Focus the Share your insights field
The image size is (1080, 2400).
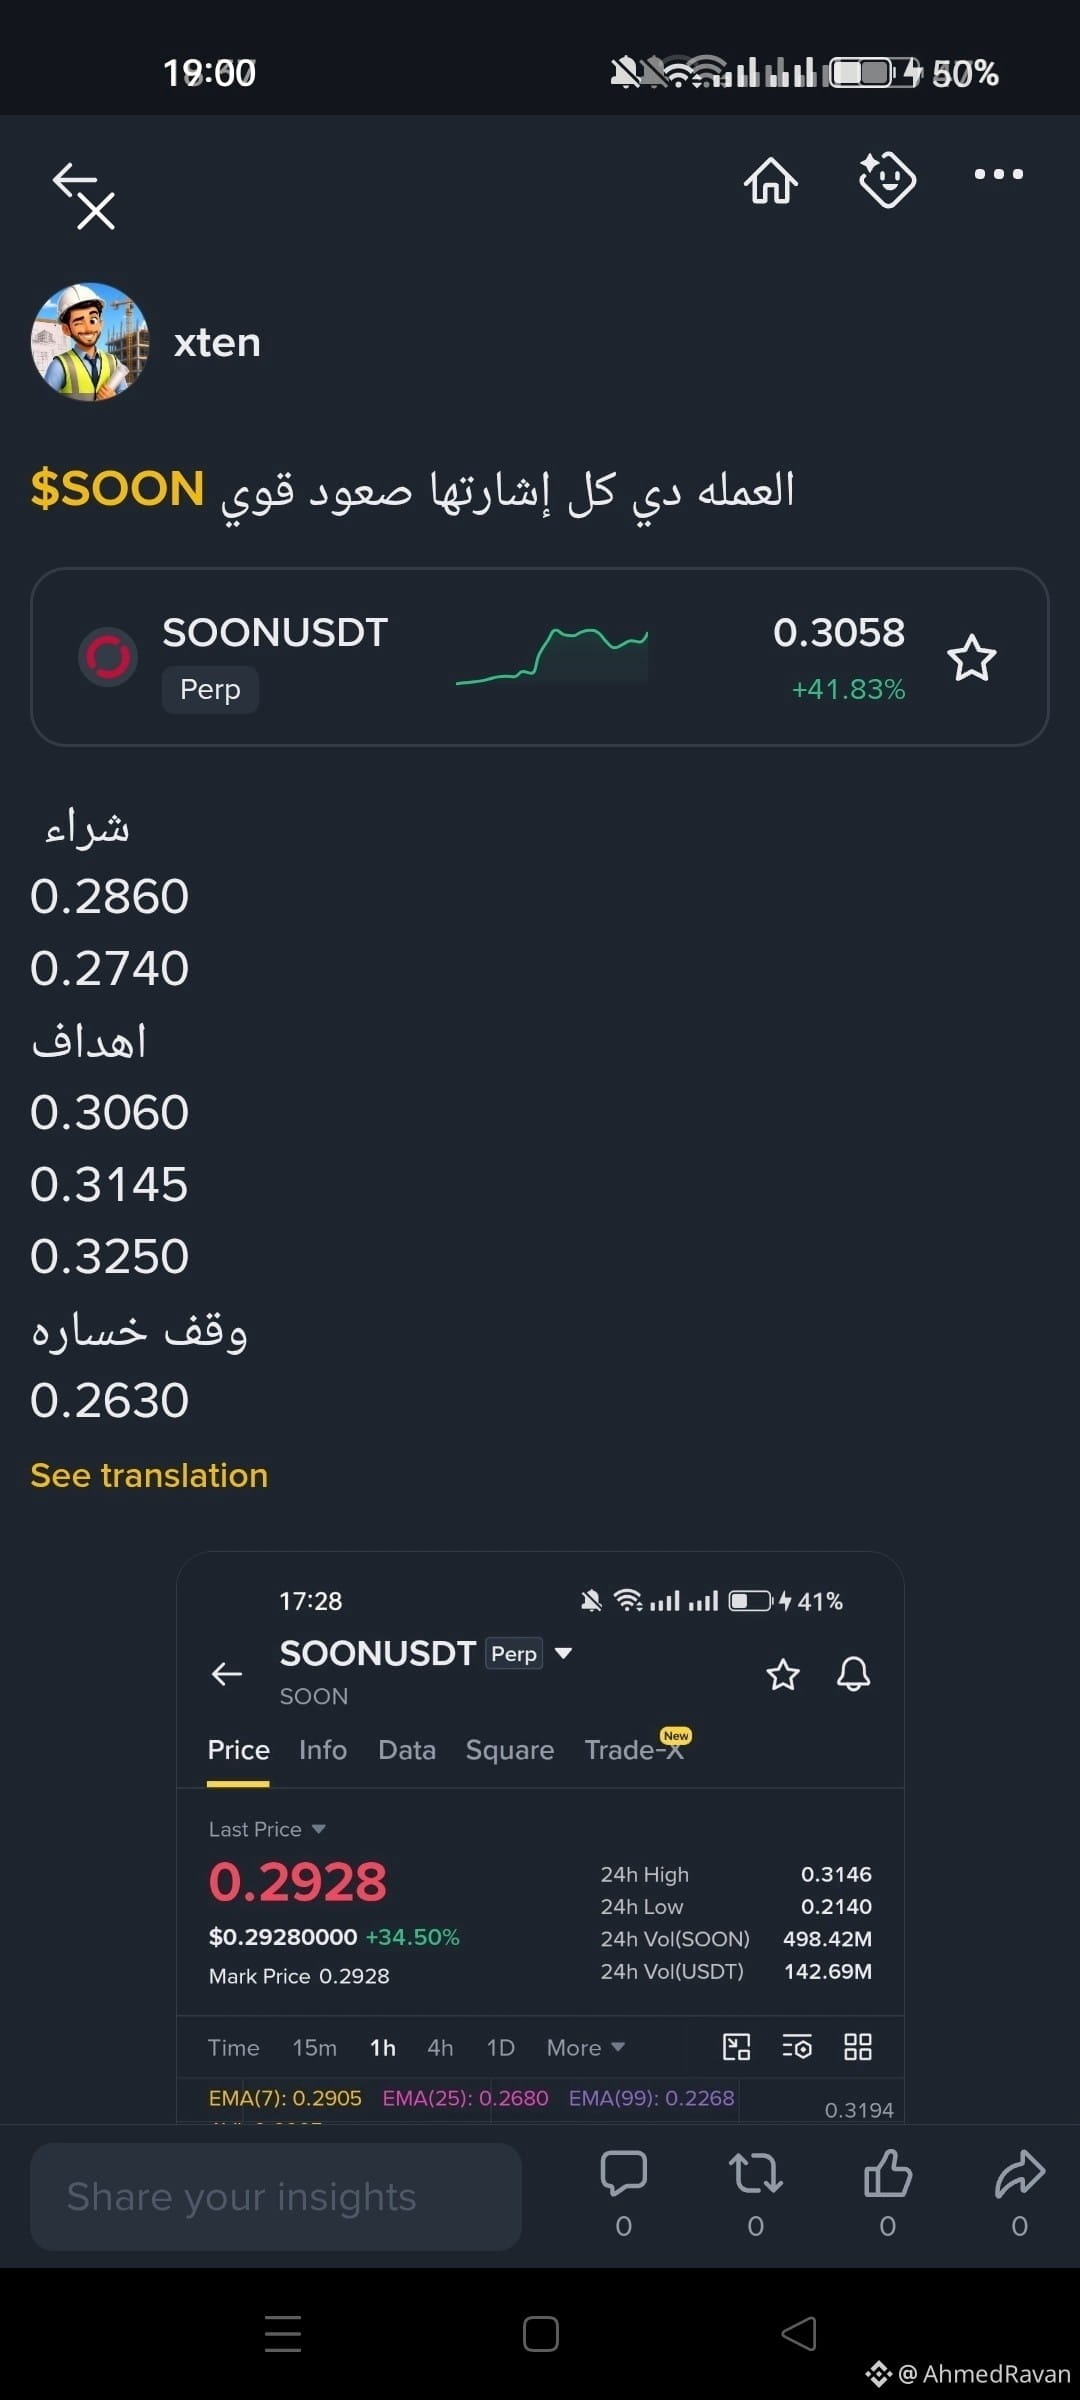(x=276, y=2197)
